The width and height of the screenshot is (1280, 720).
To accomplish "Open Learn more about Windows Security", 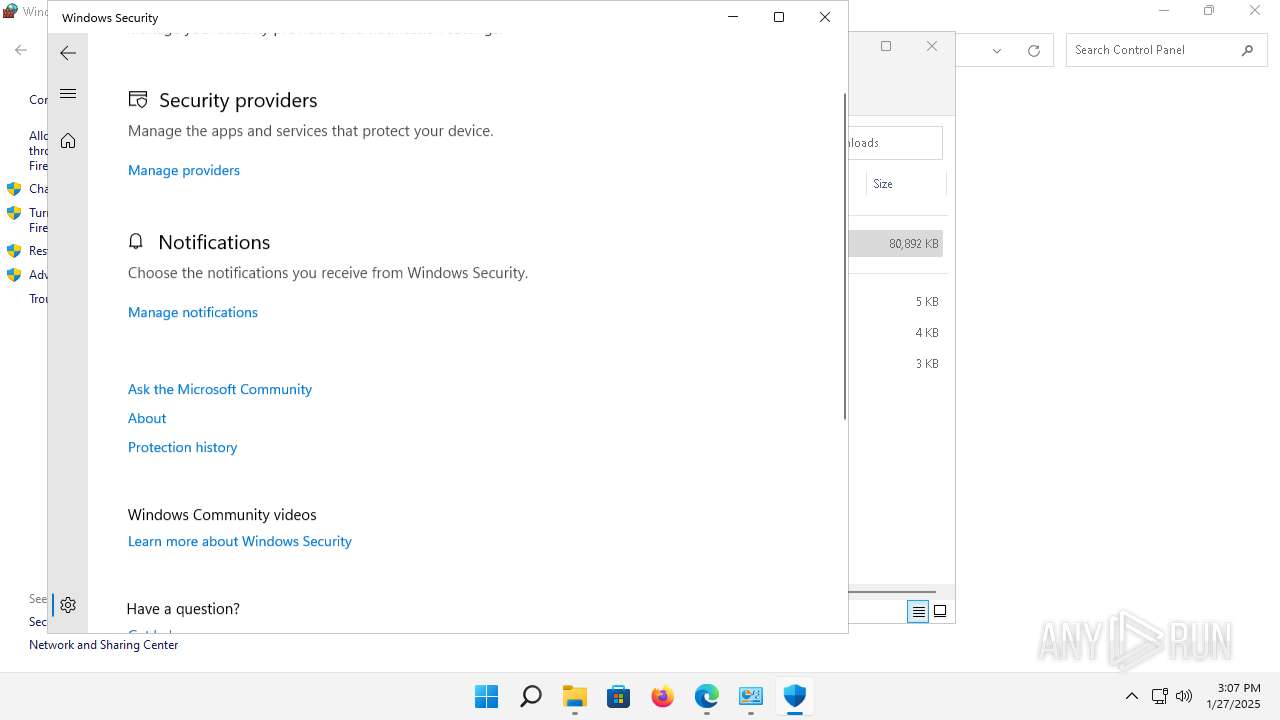I will coord(240,541).
